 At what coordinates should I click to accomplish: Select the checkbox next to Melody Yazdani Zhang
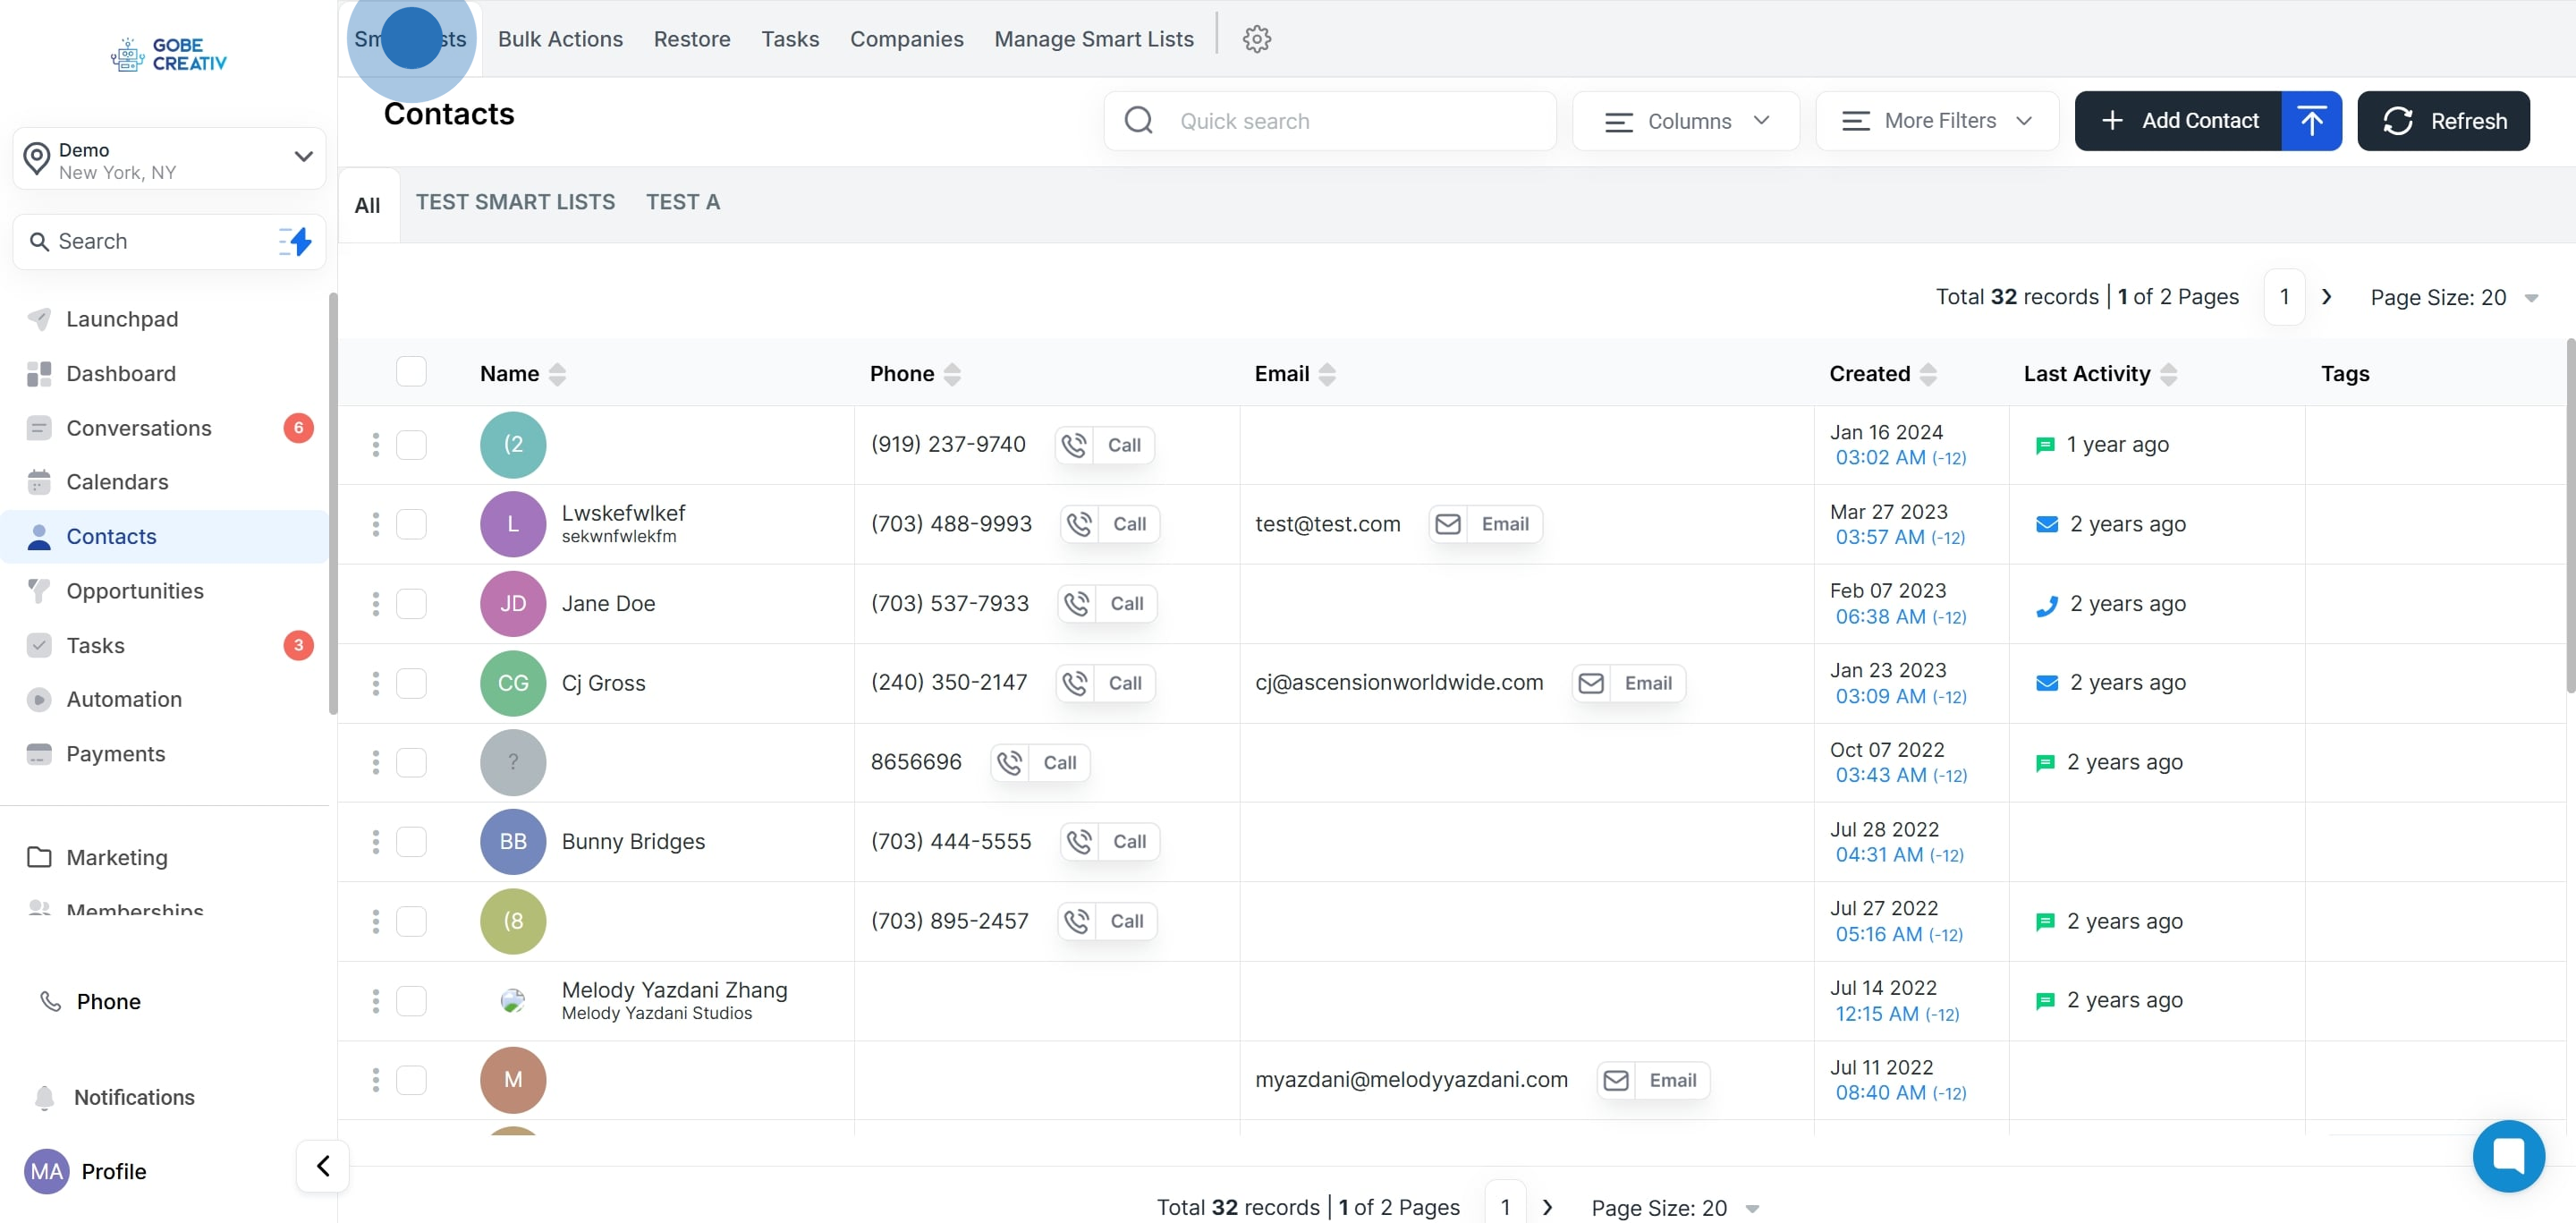(x=411, y=1001)
